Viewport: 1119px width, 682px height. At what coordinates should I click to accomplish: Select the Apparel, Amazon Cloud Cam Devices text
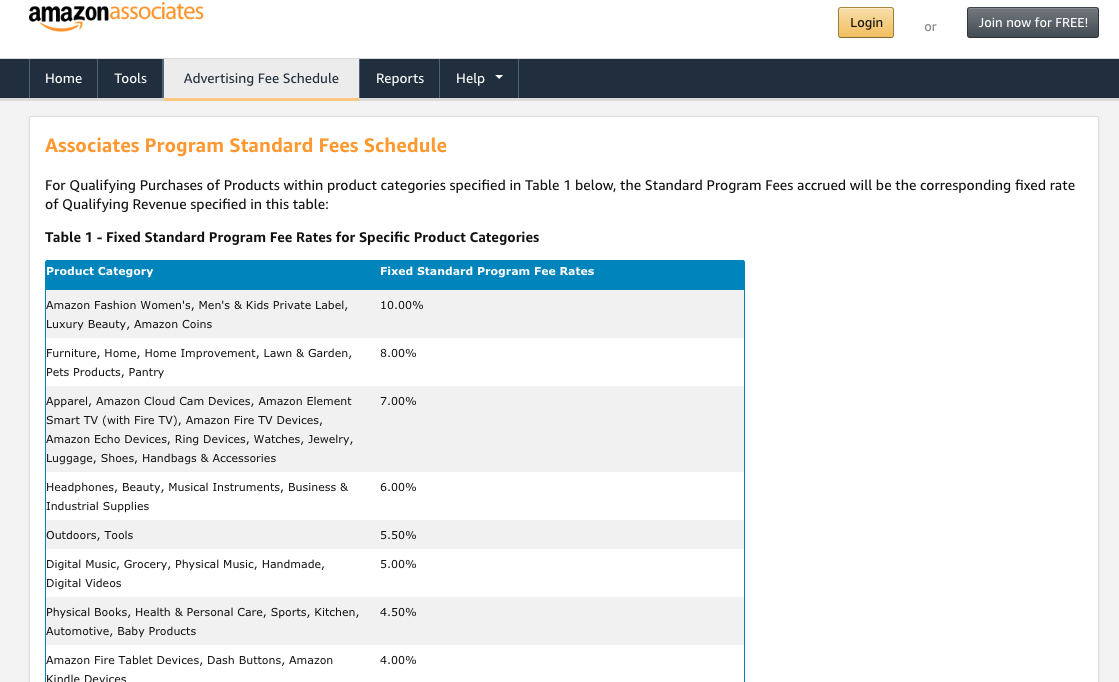click(200, 429)
